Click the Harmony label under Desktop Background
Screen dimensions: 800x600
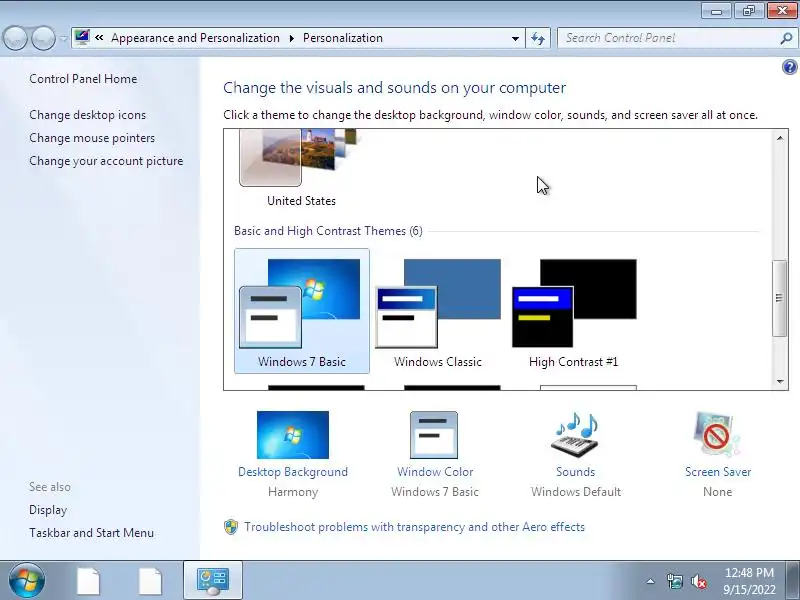(x=293, y=492)
